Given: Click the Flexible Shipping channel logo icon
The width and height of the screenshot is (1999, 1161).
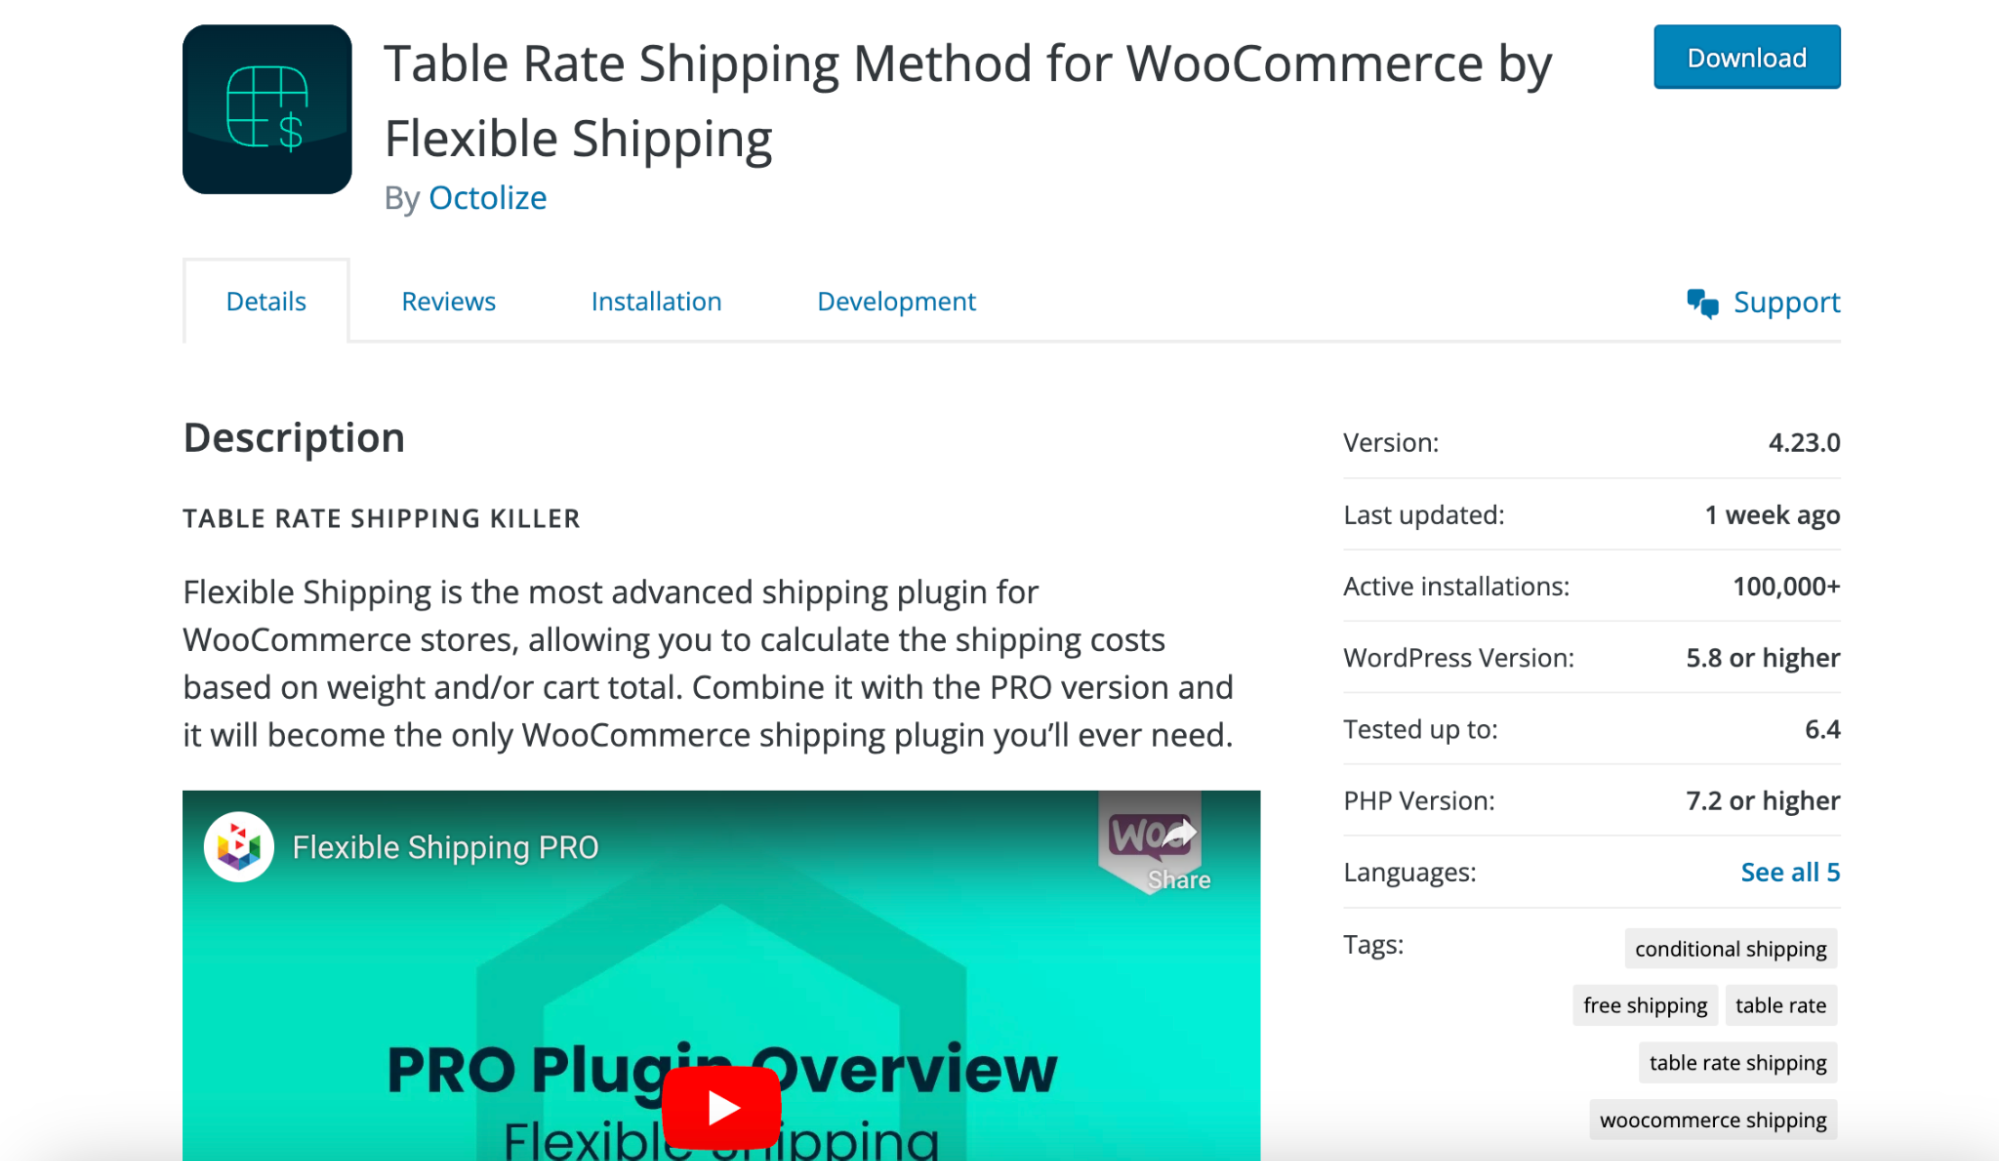Looking at the screenshot, I should coord(238,844).
